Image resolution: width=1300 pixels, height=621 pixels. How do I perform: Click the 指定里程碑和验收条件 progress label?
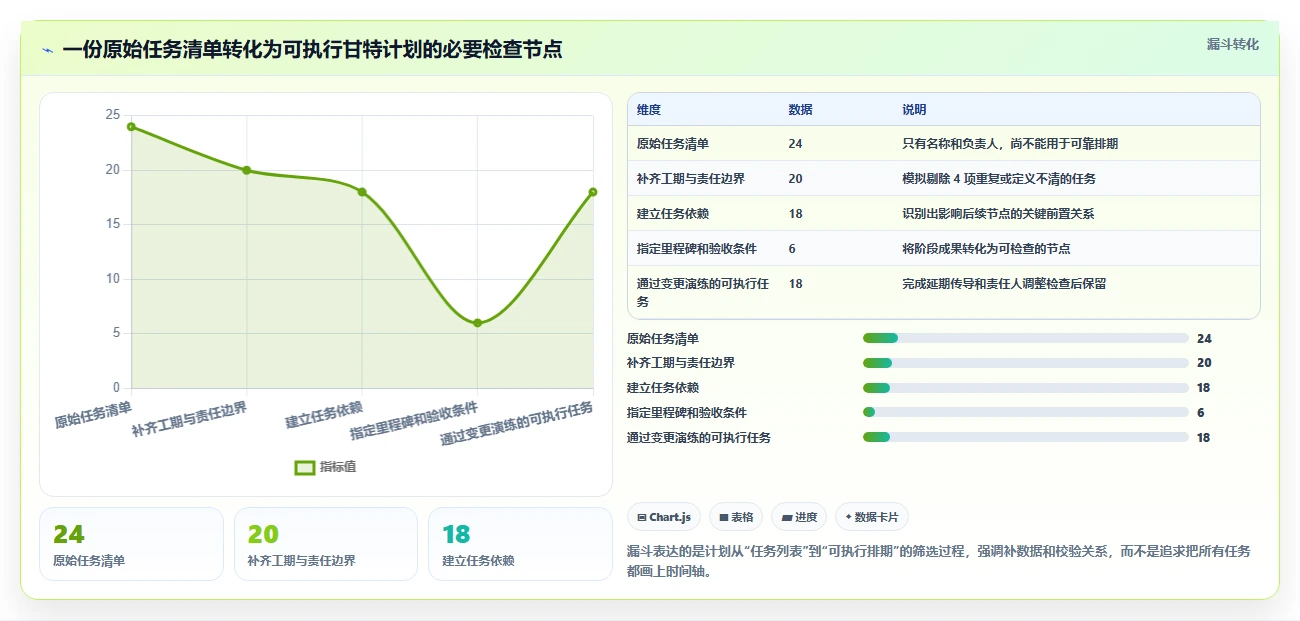click(x=687, y=412)
